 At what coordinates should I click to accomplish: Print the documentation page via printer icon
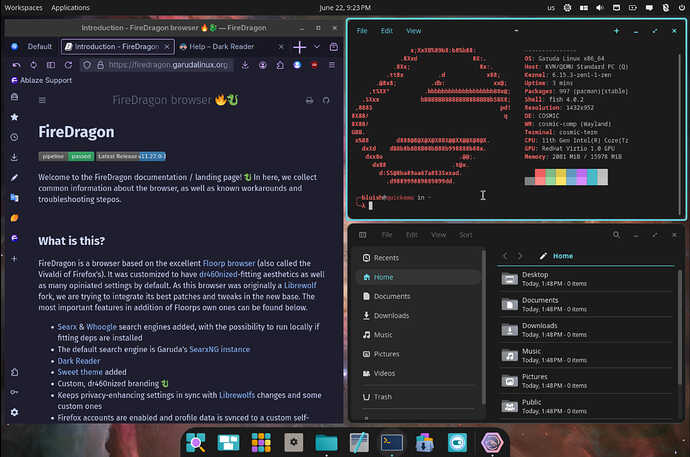(309, 100)
